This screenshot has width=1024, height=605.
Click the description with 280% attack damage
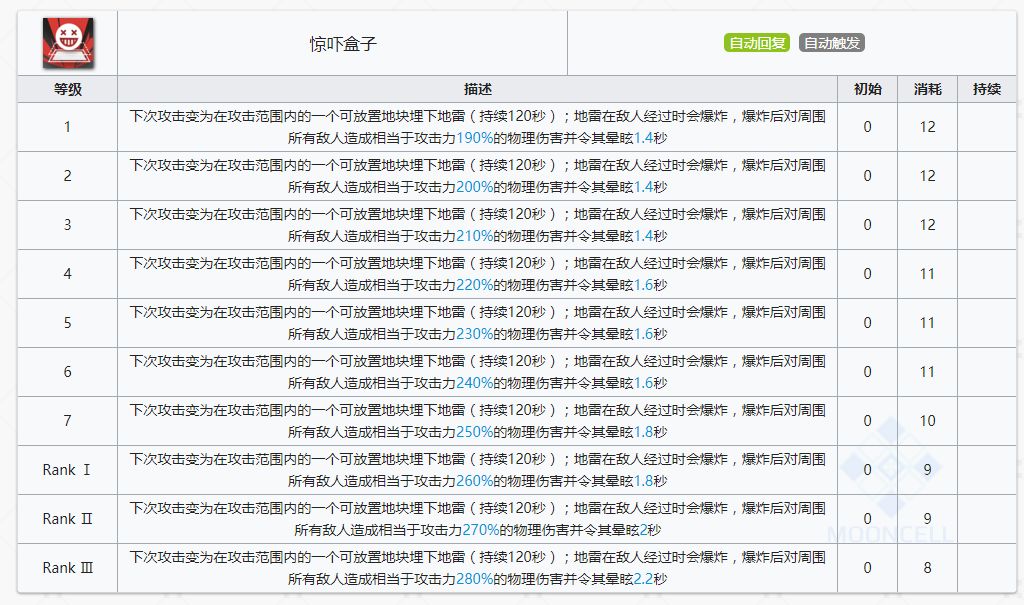coord(477,568)
